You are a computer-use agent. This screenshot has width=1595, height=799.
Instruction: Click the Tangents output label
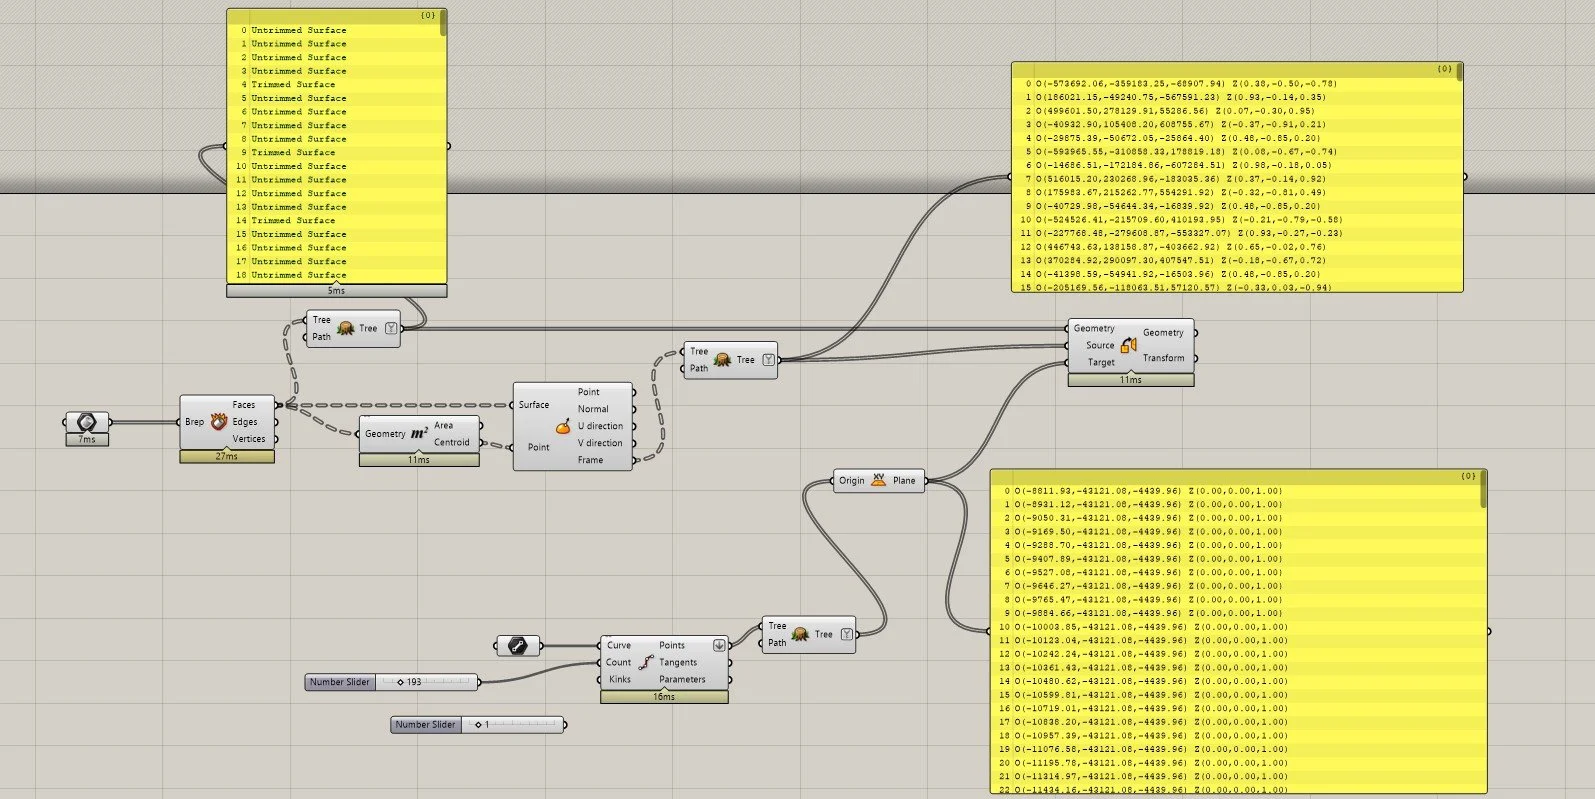(678, 662)
